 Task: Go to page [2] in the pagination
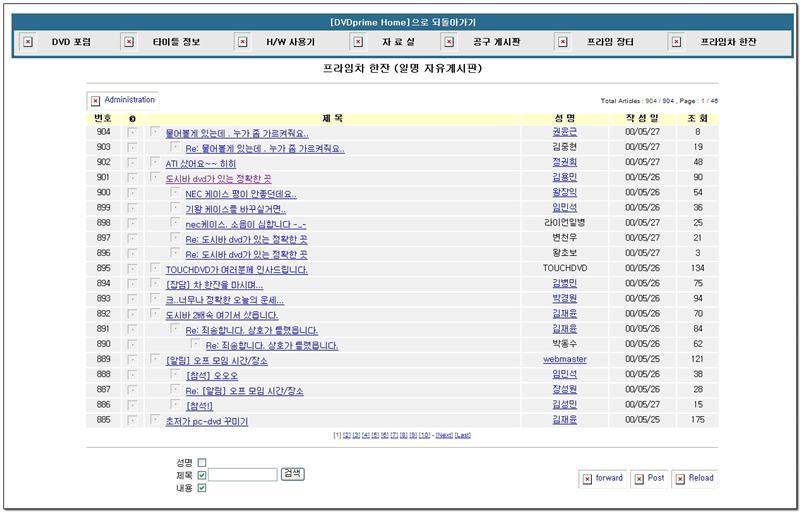pyautogui.click(x=346, y=435)
